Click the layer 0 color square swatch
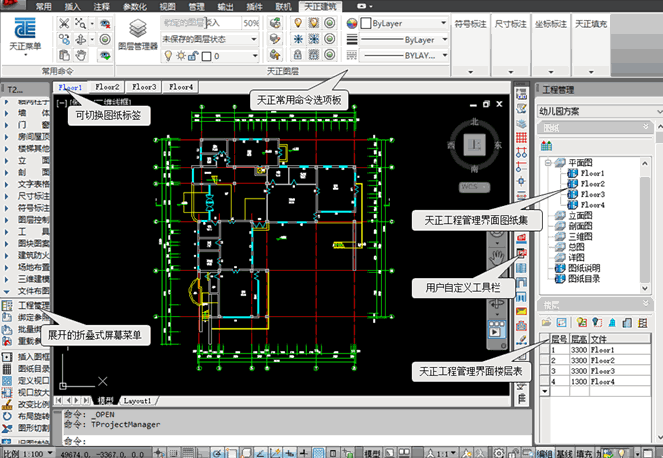663x458 pixels. 206,56
